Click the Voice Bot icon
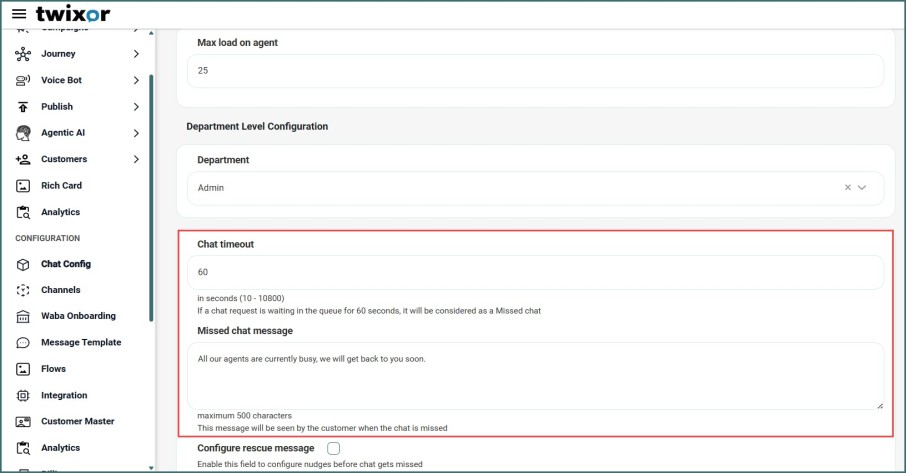Viewport: 906px width, 473px height. (23, 80)
